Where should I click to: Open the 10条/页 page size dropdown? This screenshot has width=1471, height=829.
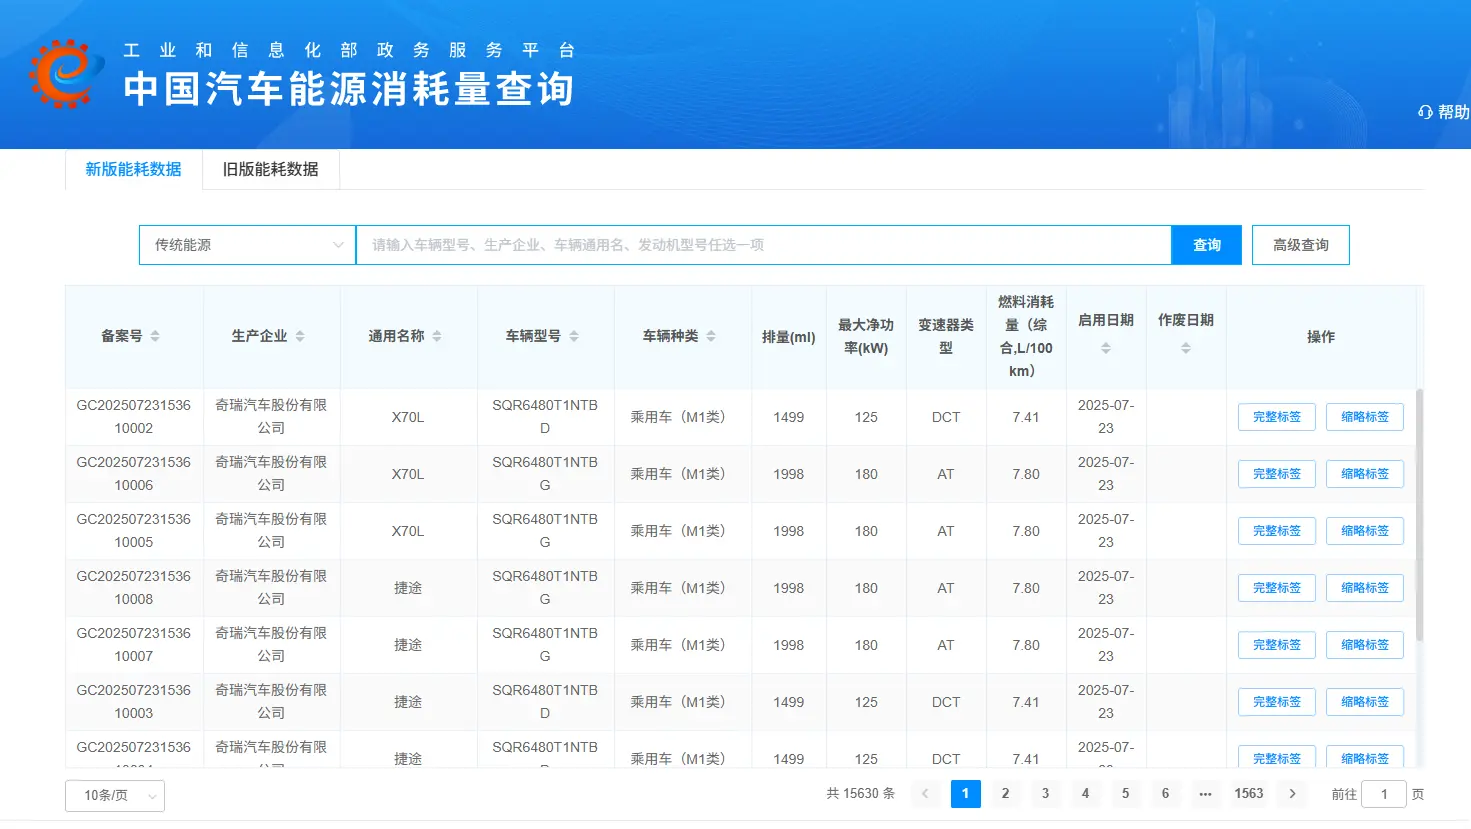pyautogui.click(x=115, y=796)
